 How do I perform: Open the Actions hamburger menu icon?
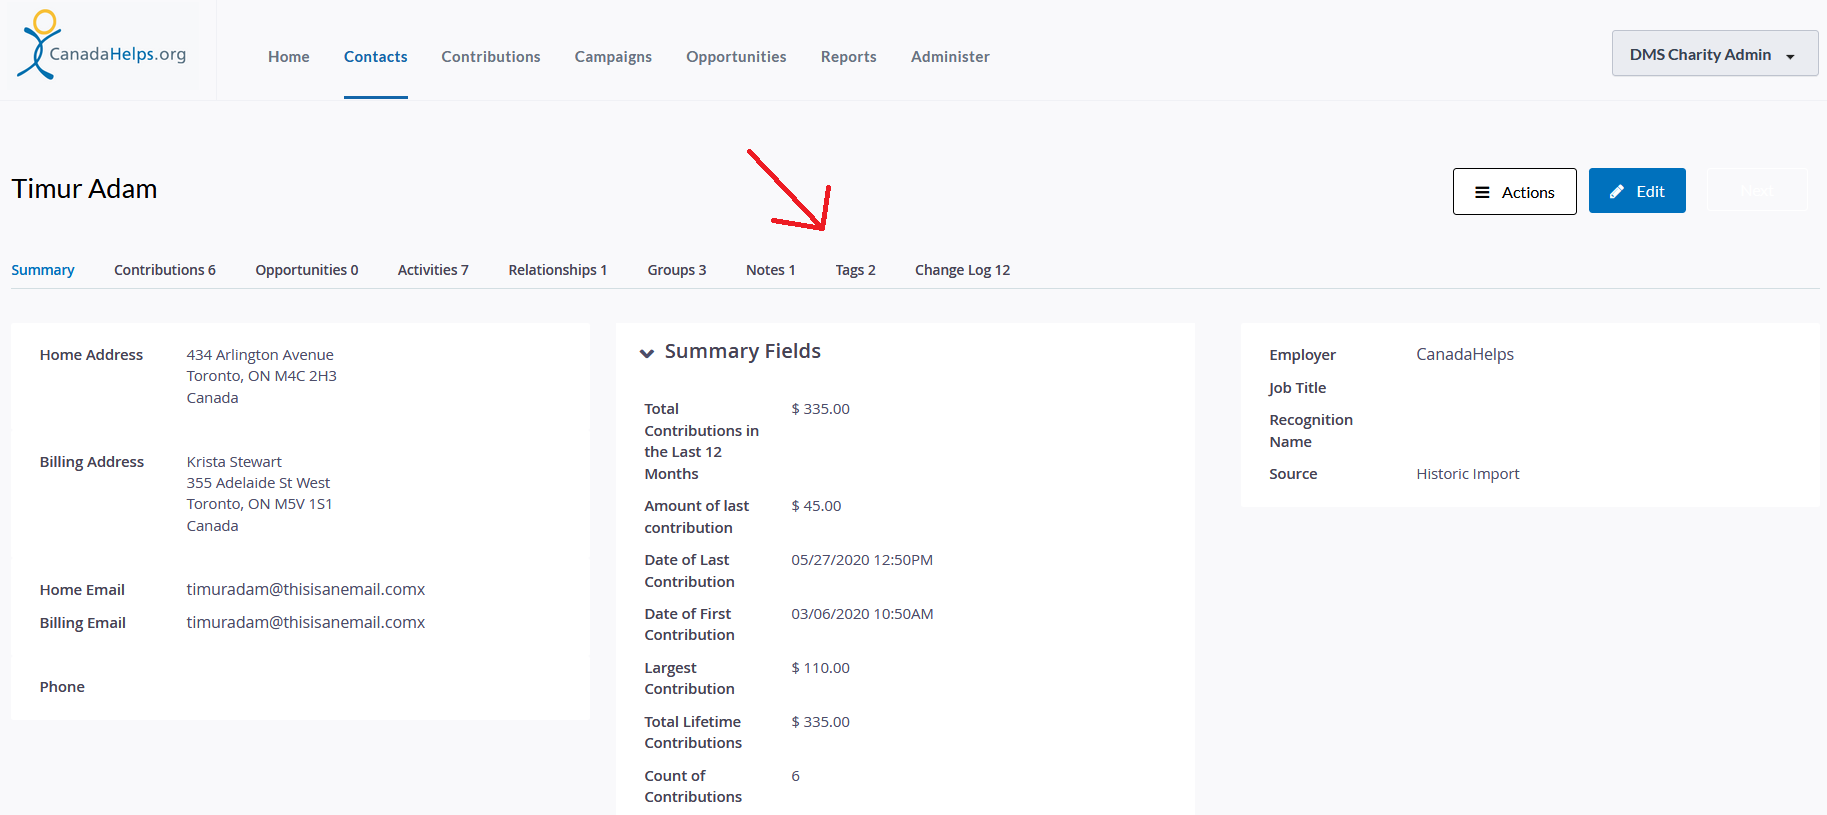pos(1482,192)
